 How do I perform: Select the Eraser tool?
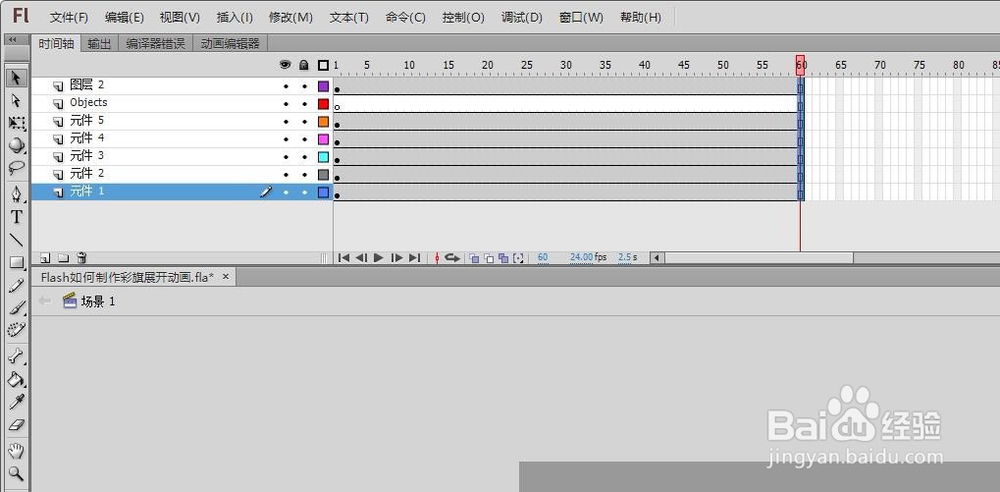tap(16, 424)
